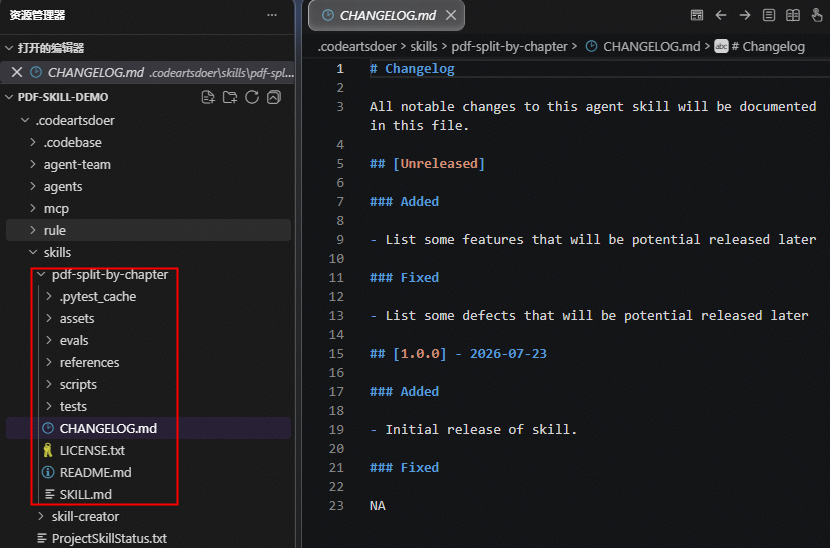Viewport: 830px width, 548px height.
Task: Expand the evals folder
Action: click(x=49, y=340)
